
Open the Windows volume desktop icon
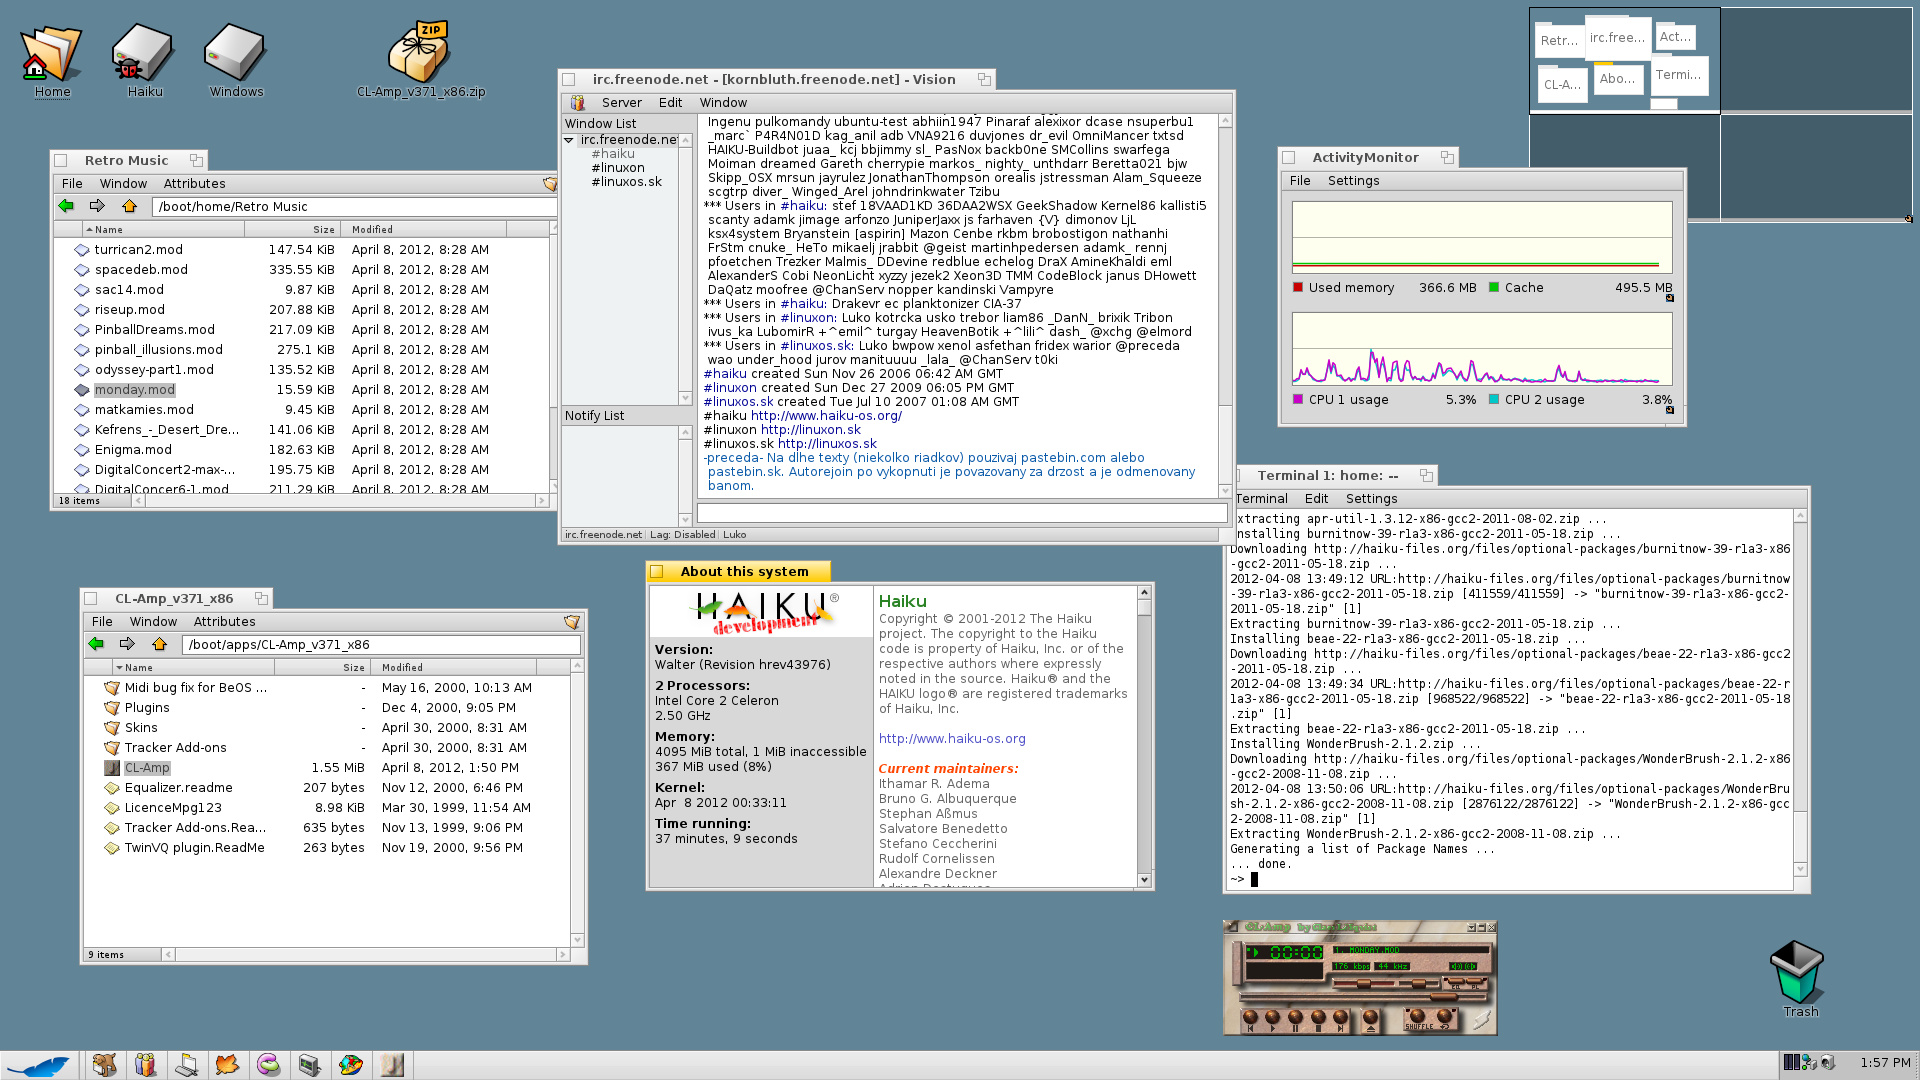pyautogui.click(x=236, y=60)
